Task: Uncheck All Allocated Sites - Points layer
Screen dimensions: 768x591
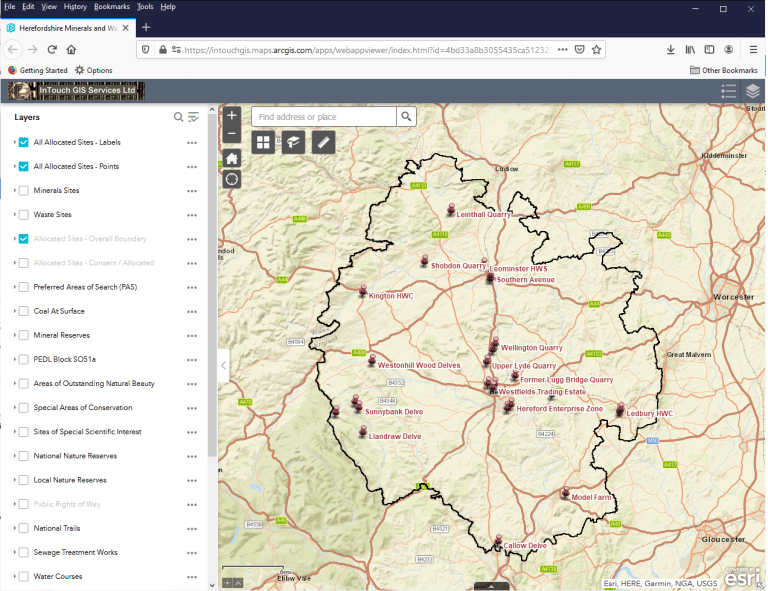Action: [x=24, y=166]
